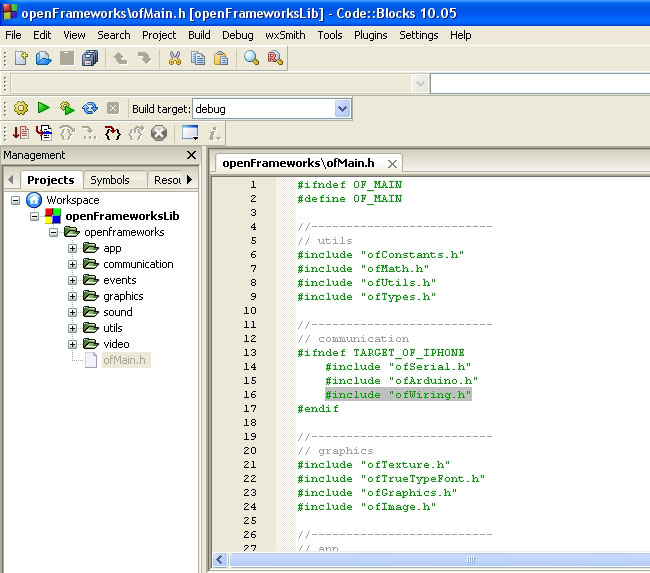
Task: Click the Debug windows toolbar icon
Action: (189, 133)
